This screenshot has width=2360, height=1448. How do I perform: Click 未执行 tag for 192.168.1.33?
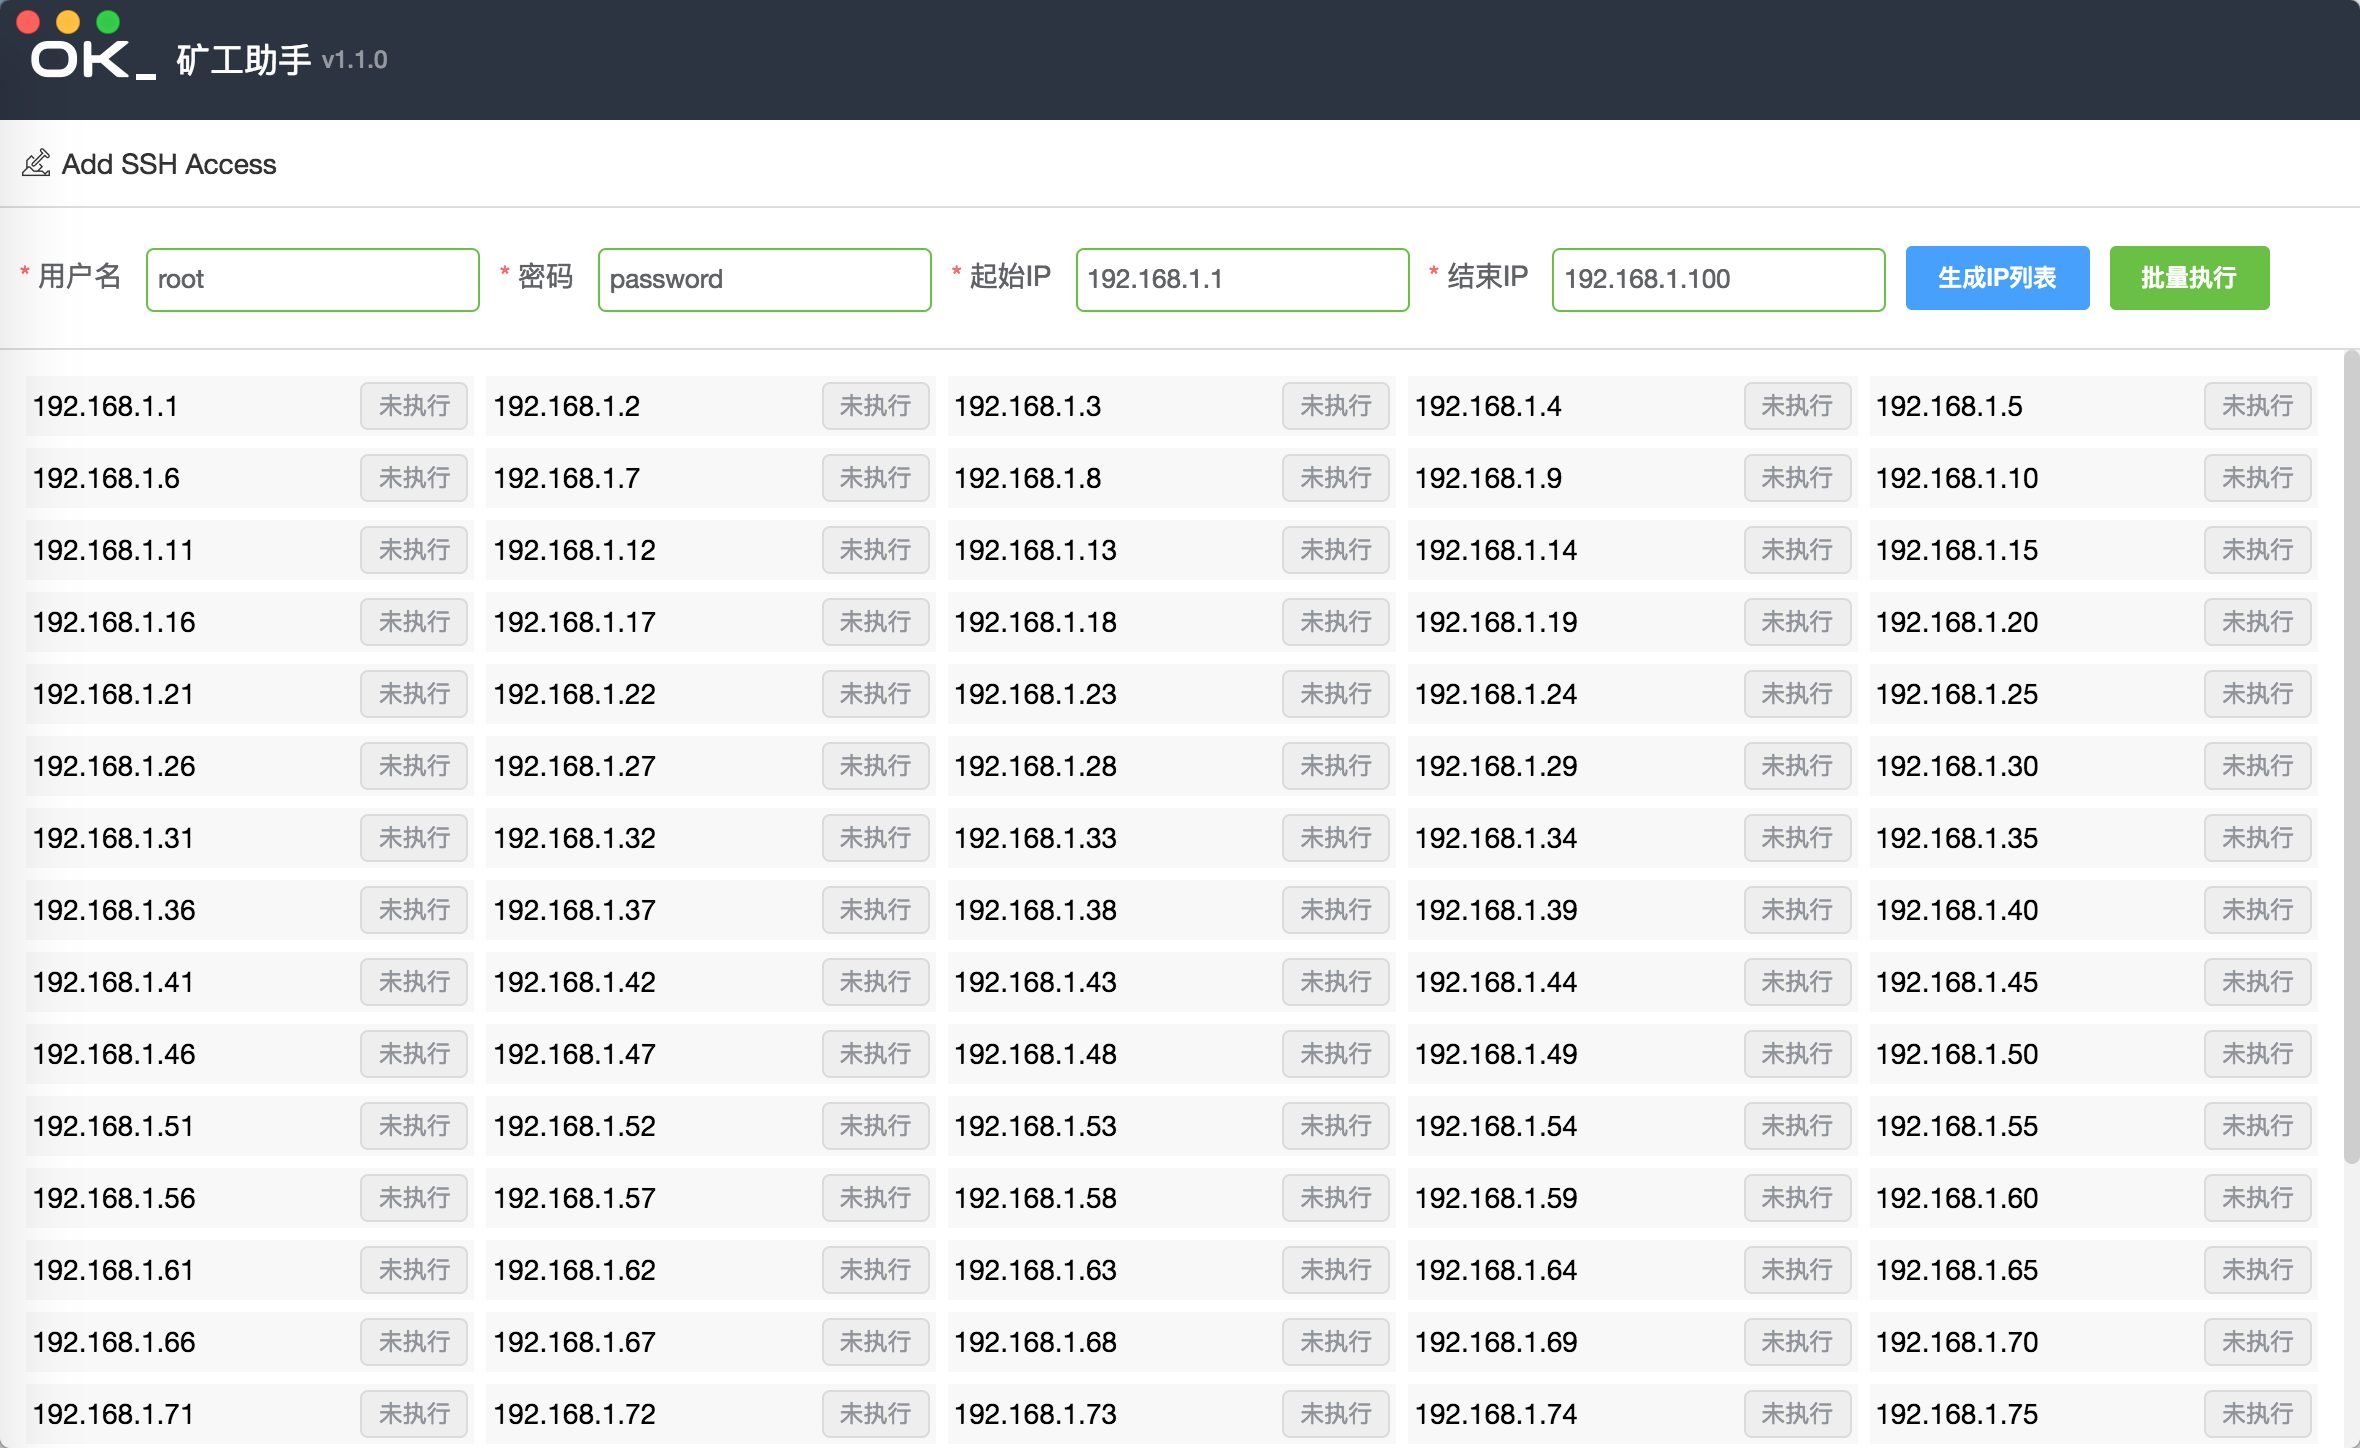[1335, 838]
